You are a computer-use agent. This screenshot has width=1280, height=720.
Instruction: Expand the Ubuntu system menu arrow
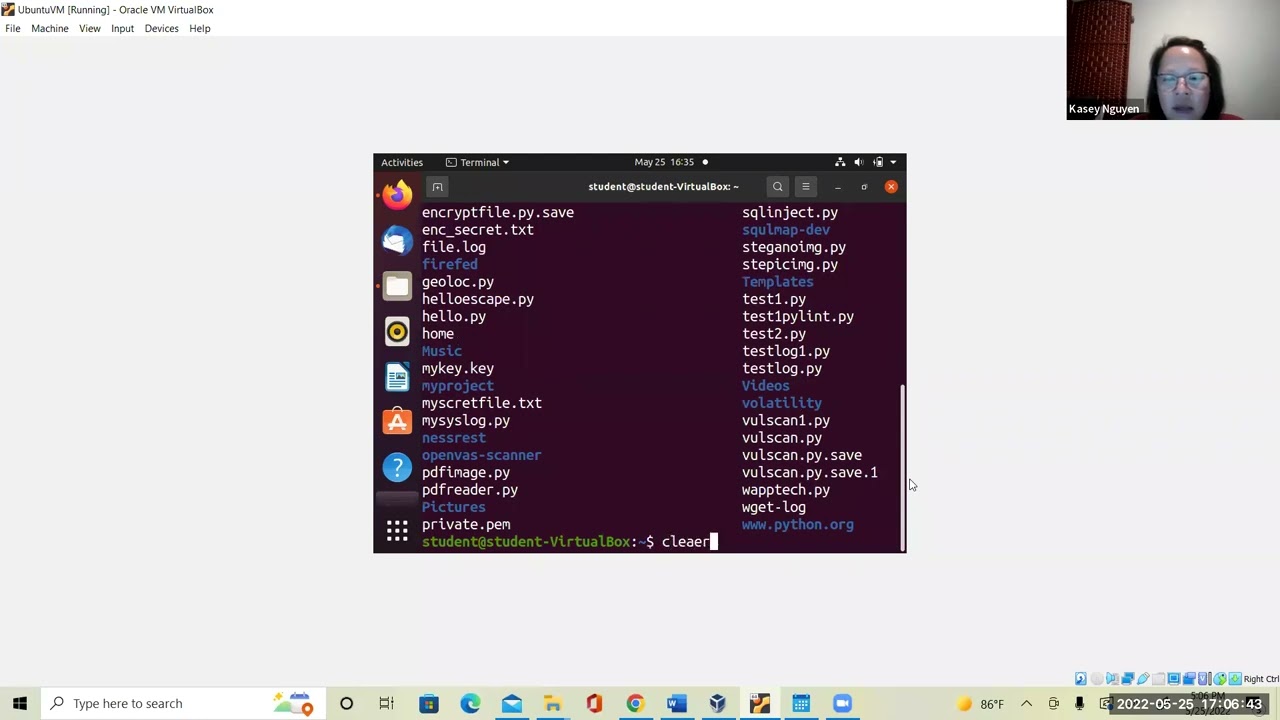pos(893,162)
